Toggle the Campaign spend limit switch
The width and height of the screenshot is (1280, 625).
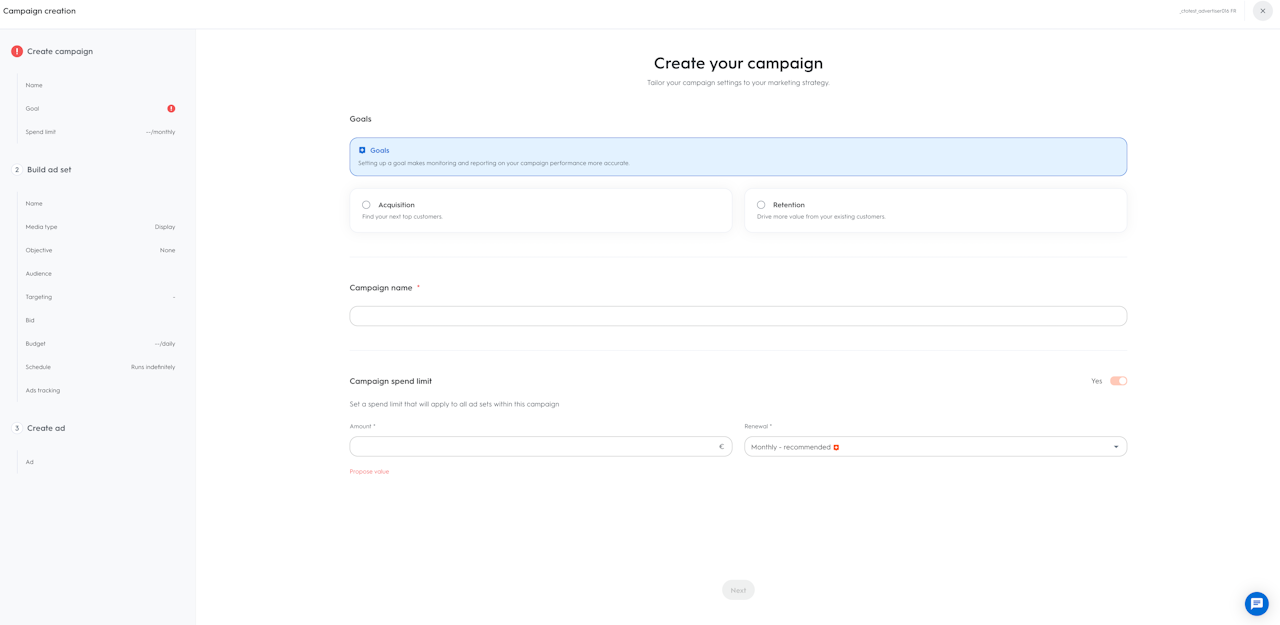pos(1118,381)
